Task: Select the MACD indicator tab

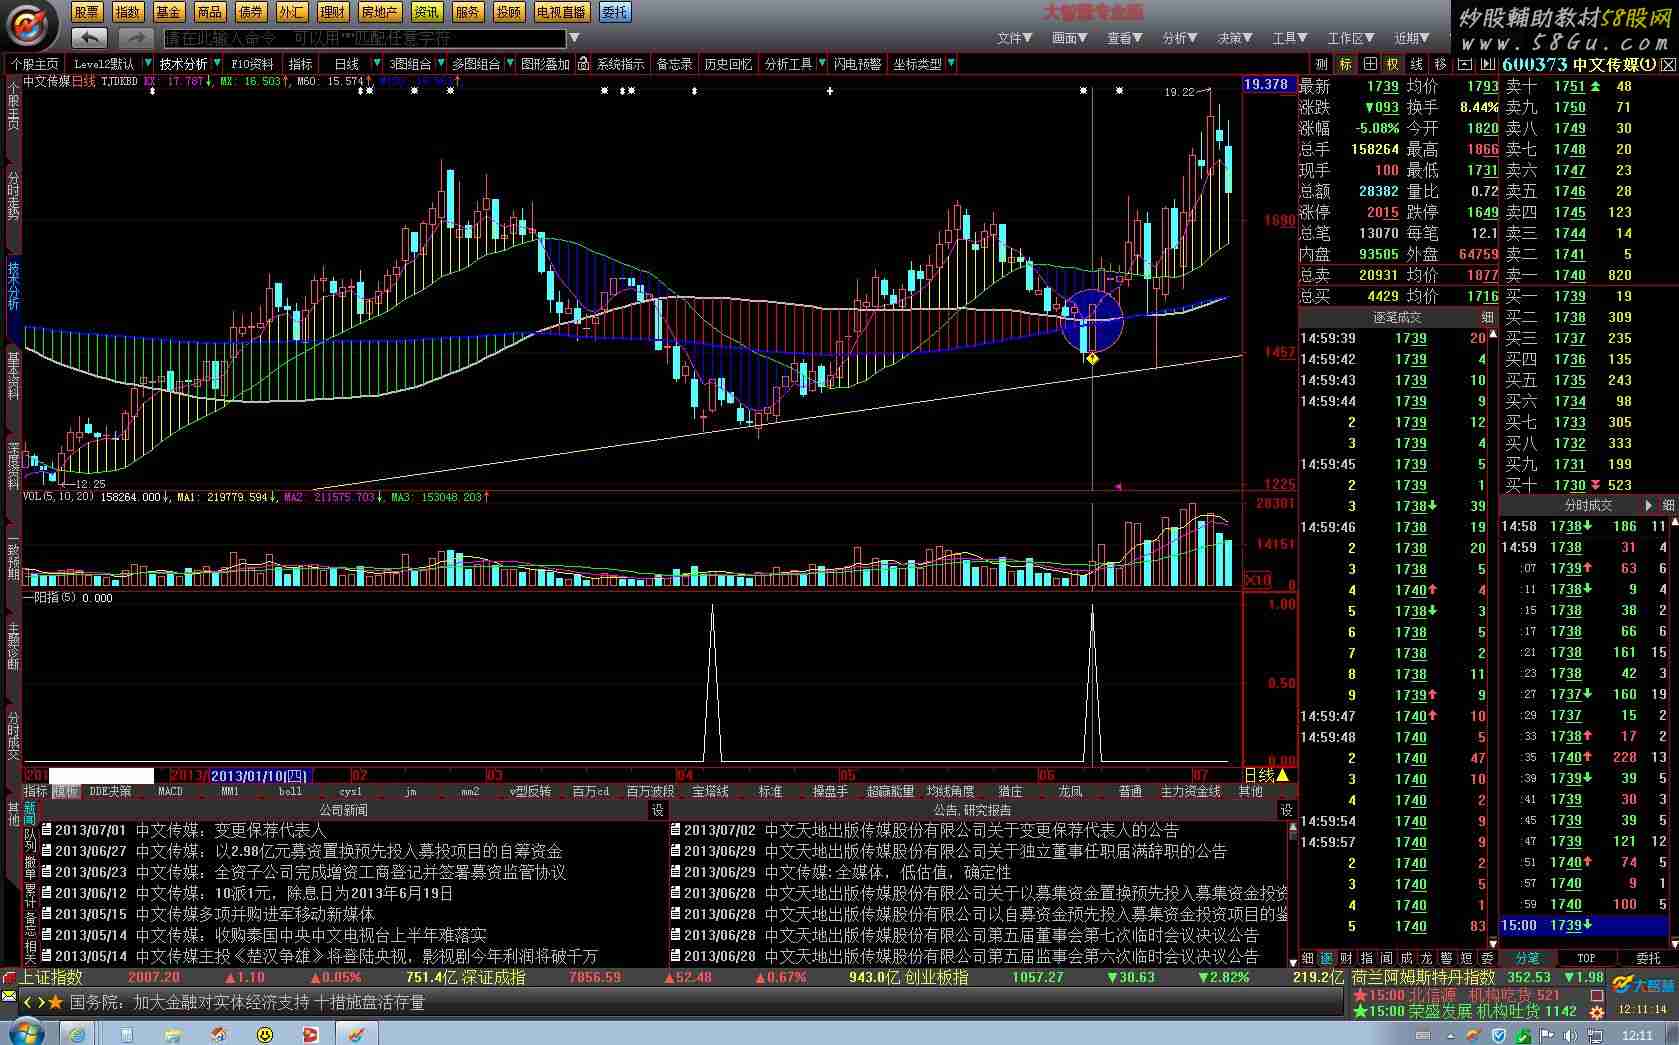Action: click(x=170, y=791)
